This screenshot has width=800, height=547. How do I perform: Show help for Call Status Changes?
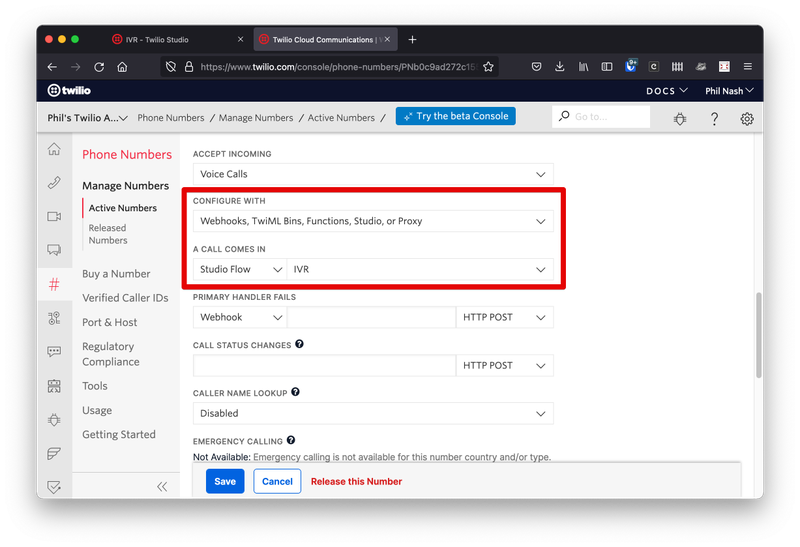click(299, 344)
